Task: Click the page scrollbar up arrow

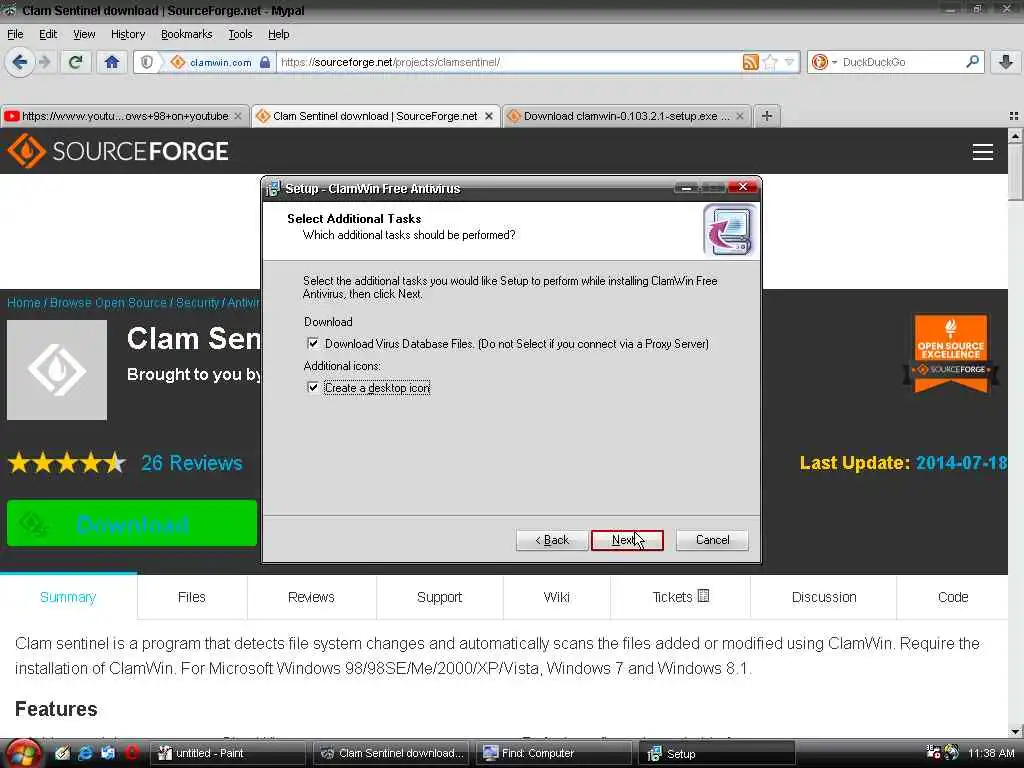Action: pos(1016,136)
